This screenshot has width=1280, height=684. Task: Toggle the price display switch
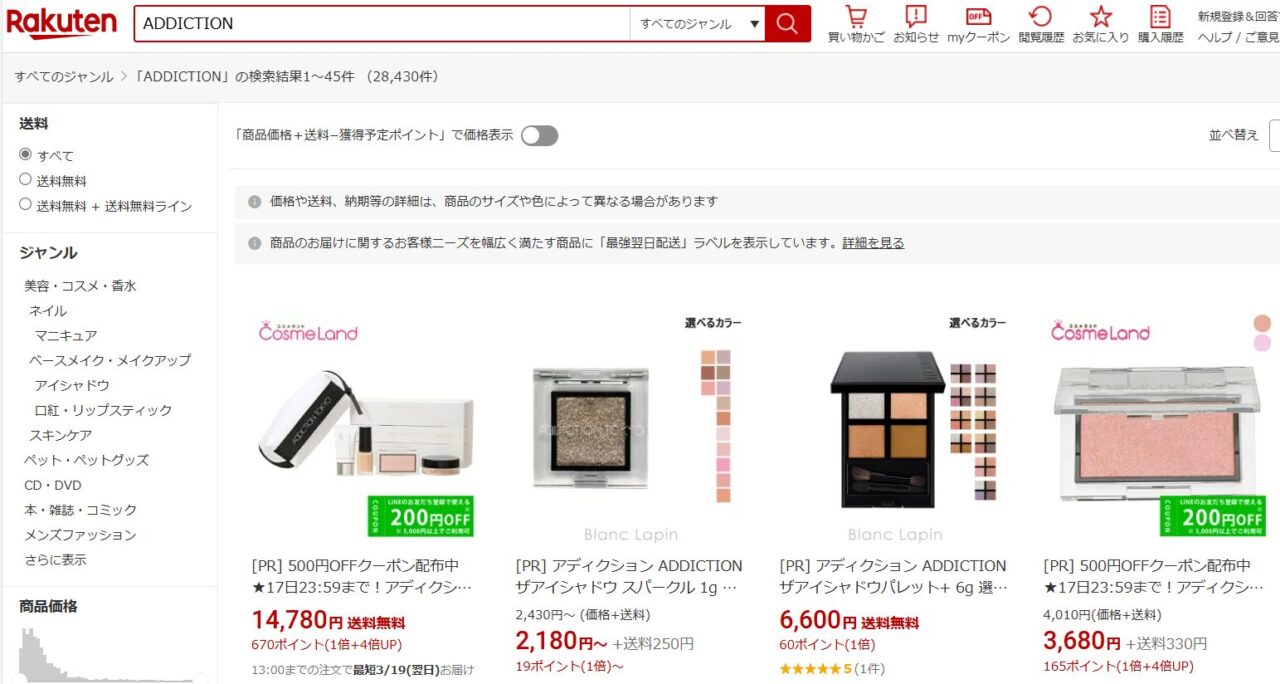[539, 135]
